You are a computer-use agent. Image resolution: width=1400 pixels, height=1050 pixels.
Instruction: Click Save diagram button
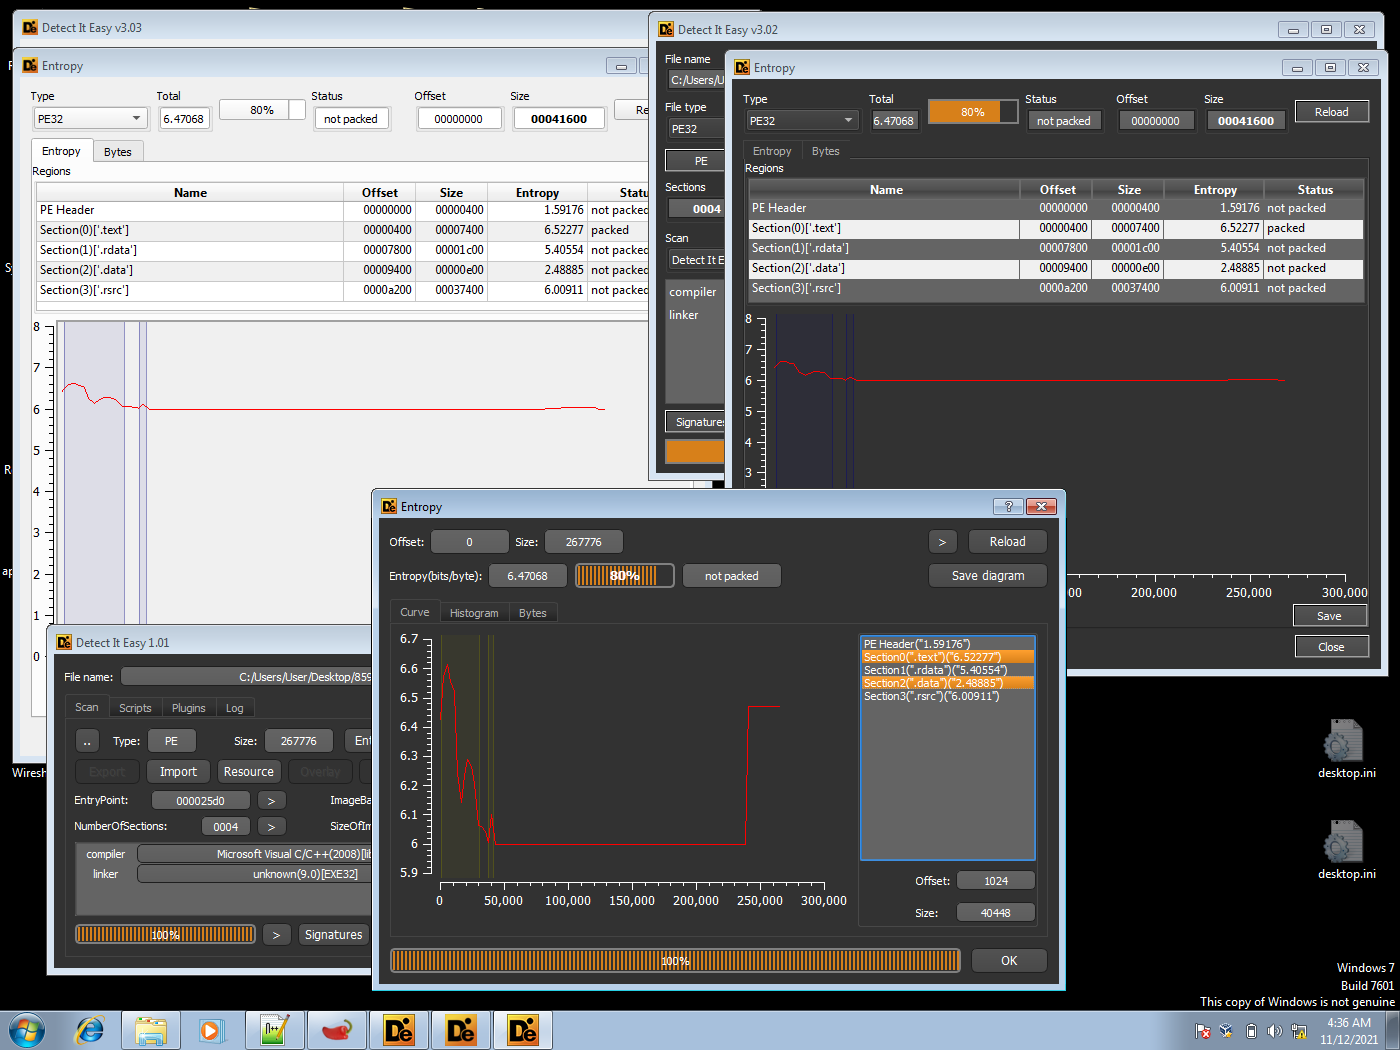click(987, 575)
